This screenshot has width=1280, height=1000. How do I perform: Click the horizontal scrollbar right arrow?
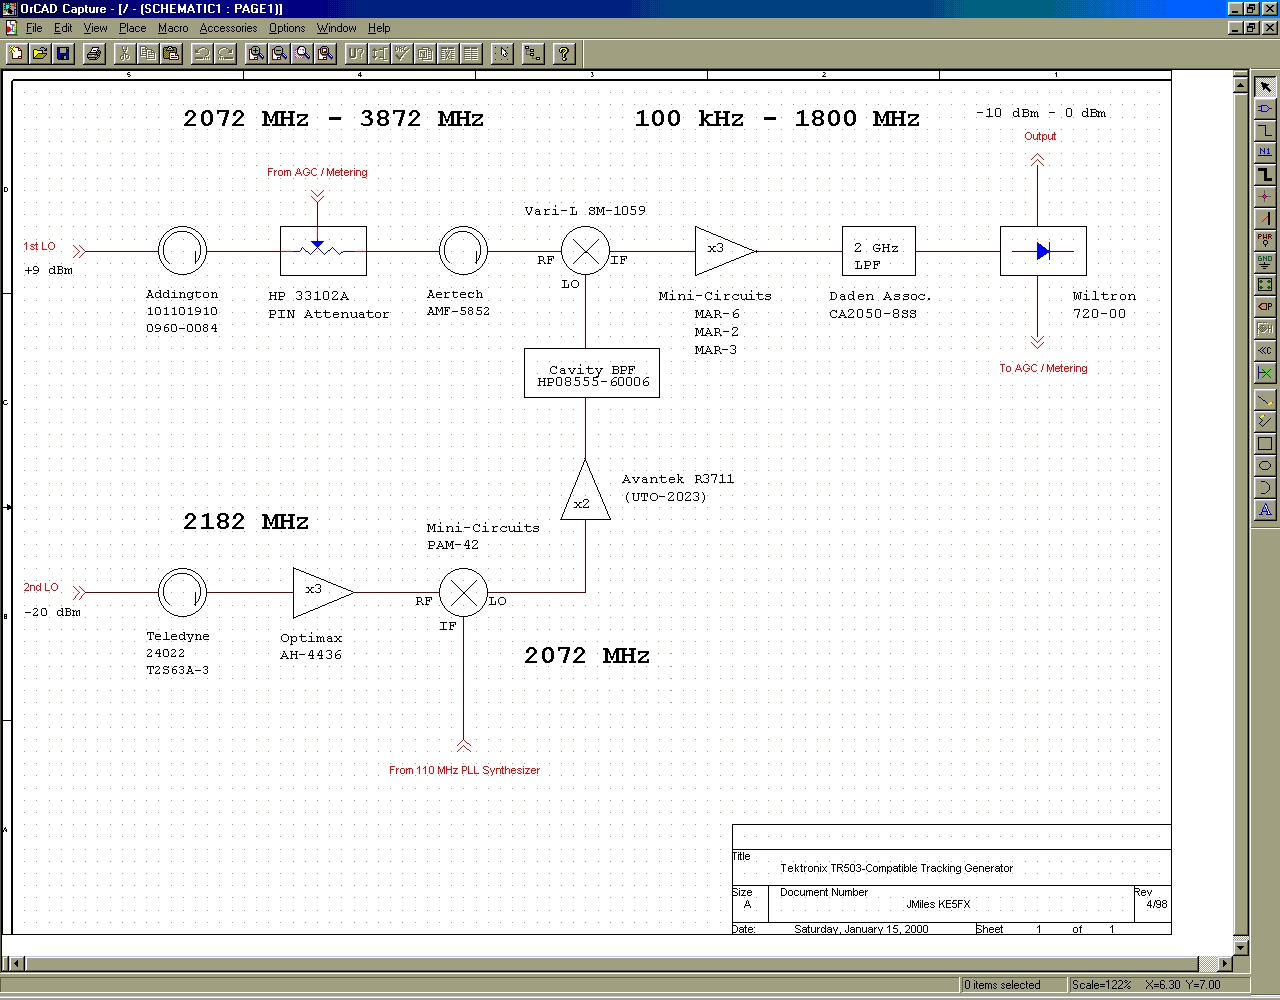click(1226, 964)
